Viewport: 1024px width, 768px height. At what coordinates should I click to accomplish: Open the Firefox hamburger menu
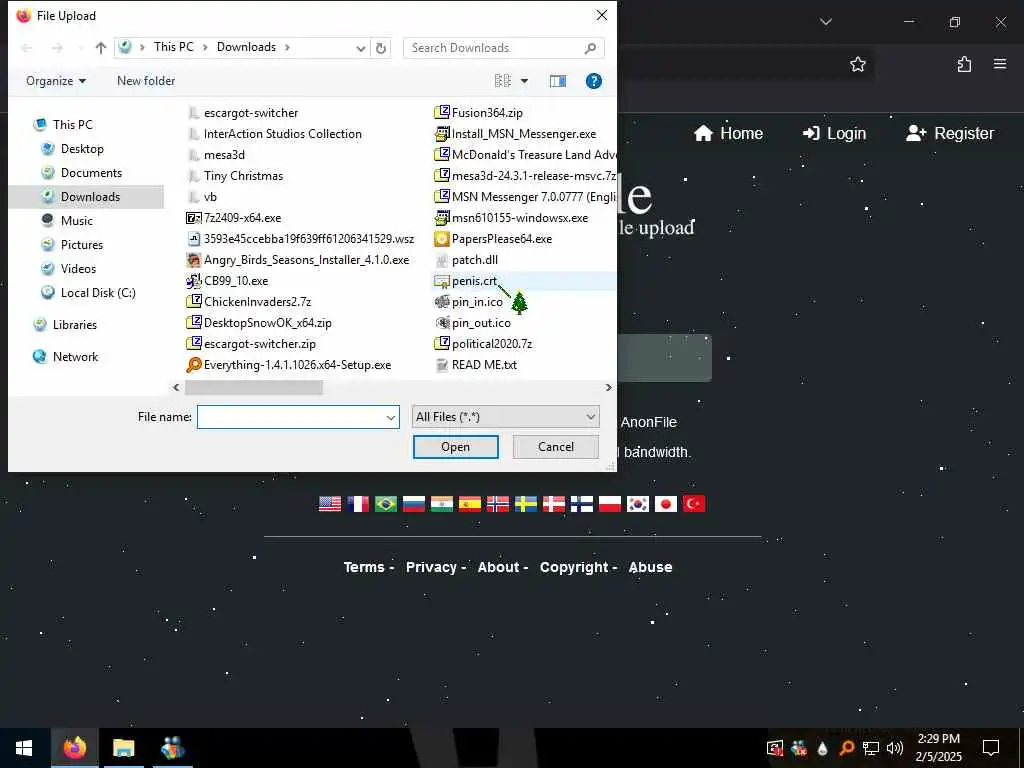(x=1000, y=63)
